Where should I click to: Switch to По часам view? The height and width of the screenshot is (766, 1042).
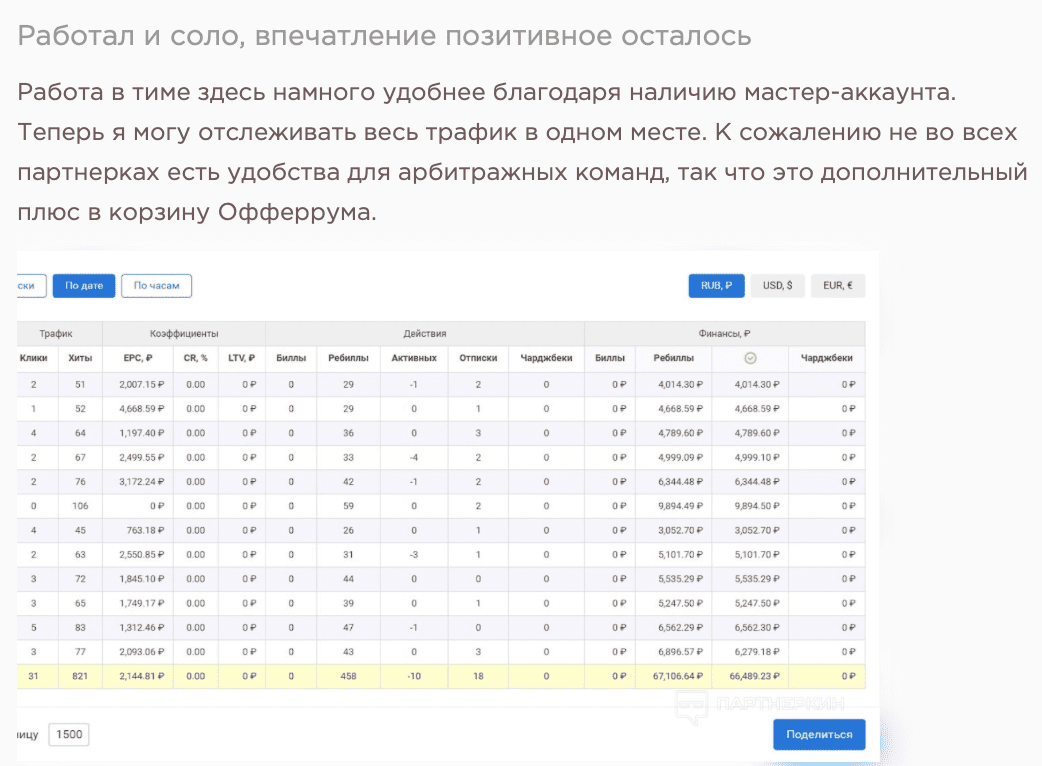[156, 285]
